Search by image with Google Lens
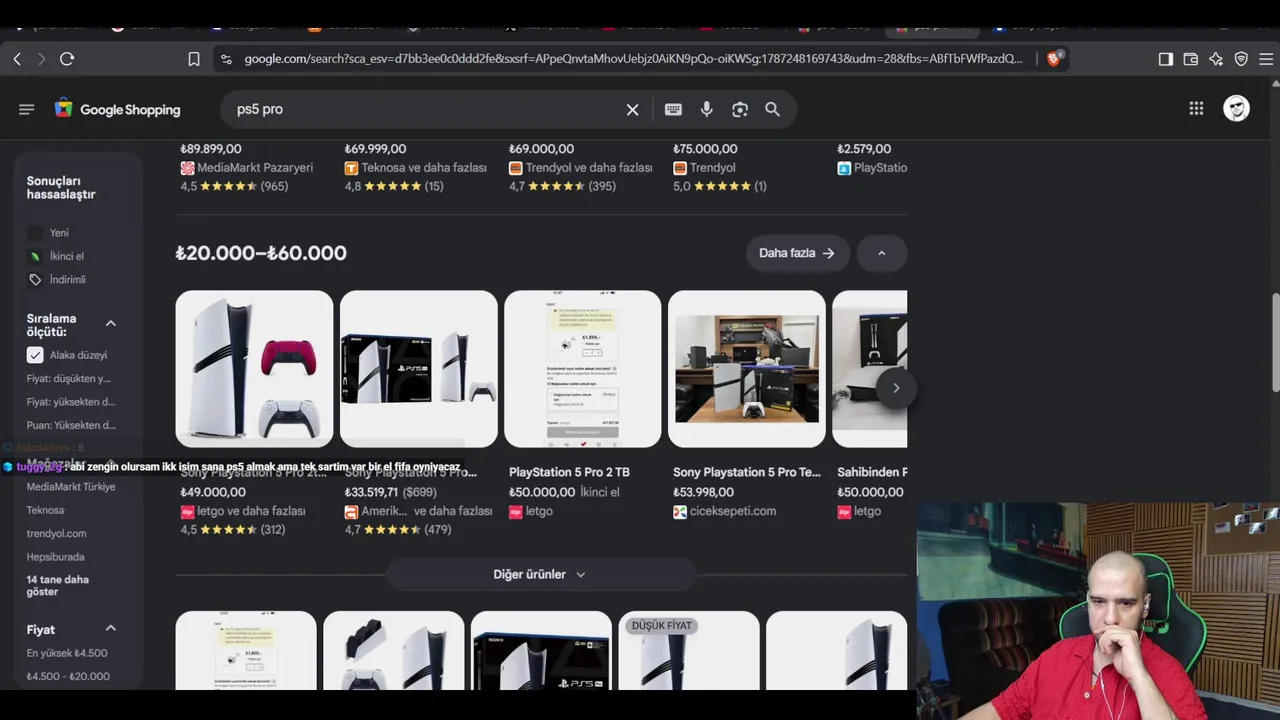Screen dimensions: 1280x720 tap(740, 109)
